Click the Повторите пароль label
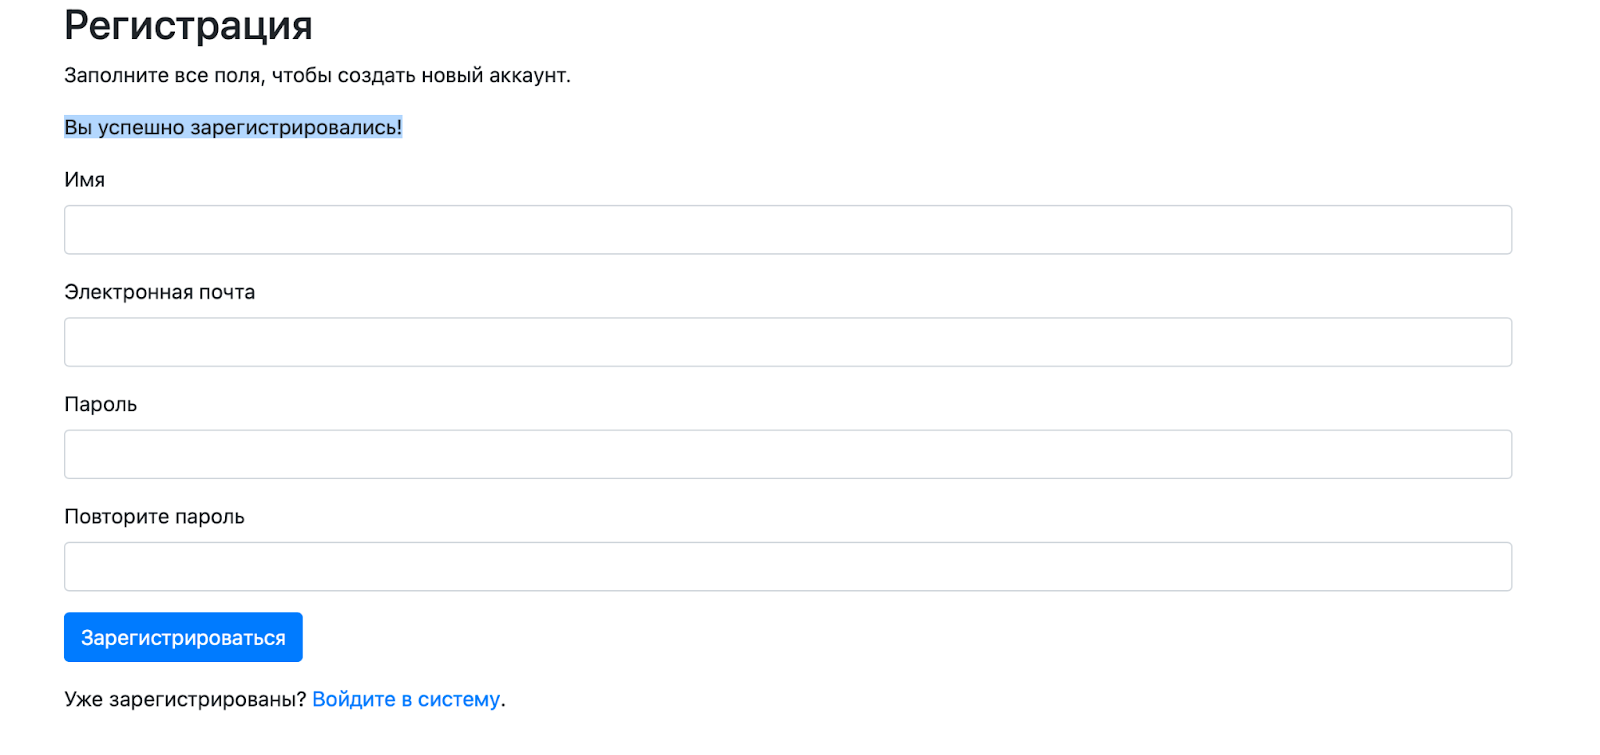 click(154, 517)
